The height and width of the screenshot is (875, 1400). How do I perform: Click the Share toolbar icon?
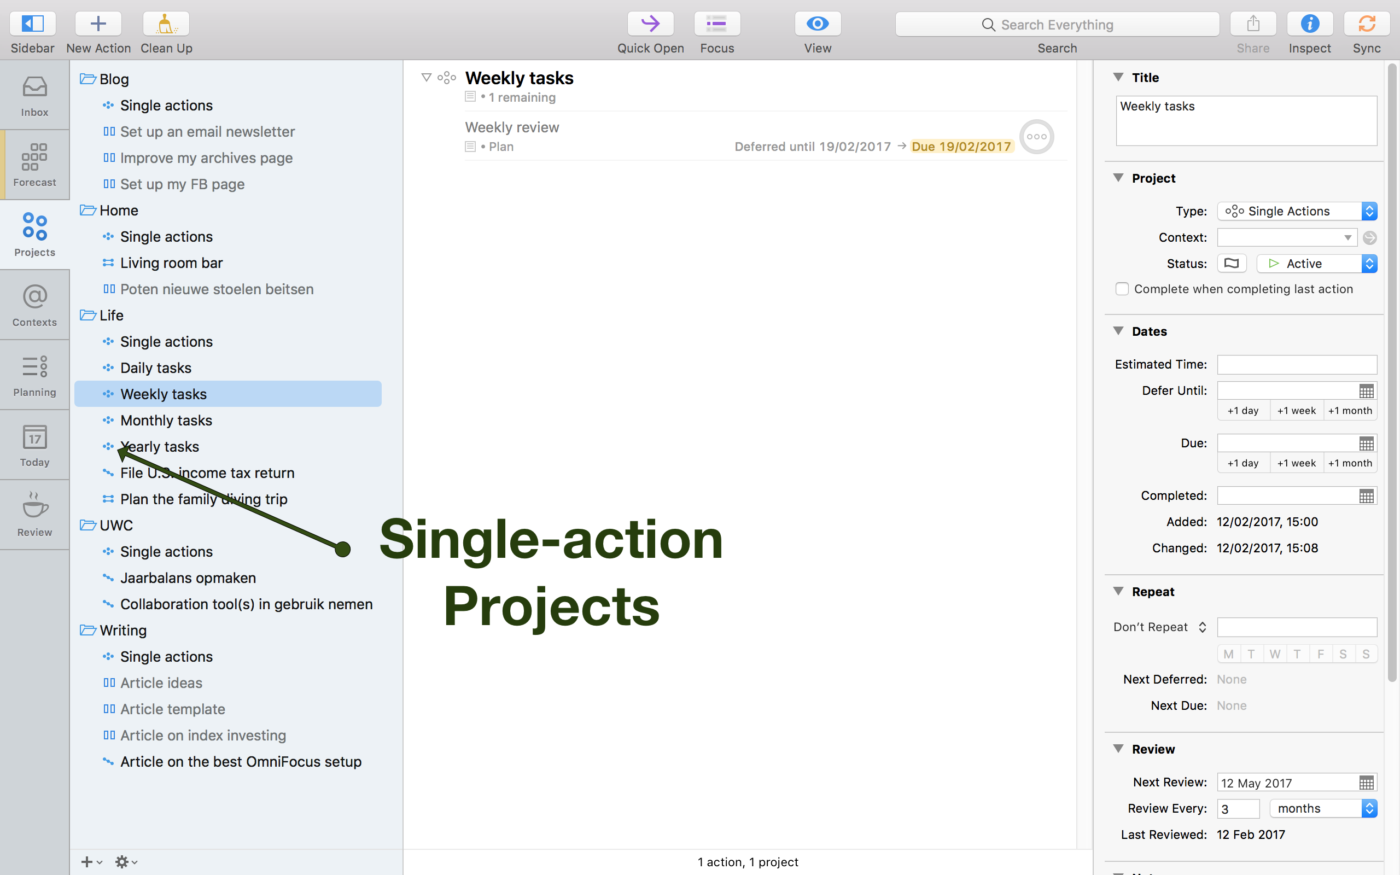point(1253,24)
